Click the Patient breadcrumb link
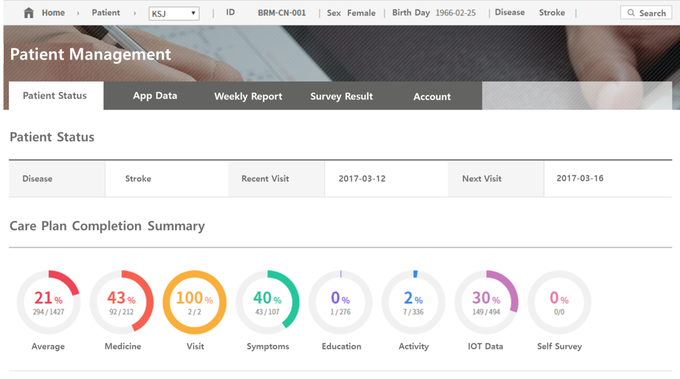This screenshot has width=680, height=379. pos(106,13)
